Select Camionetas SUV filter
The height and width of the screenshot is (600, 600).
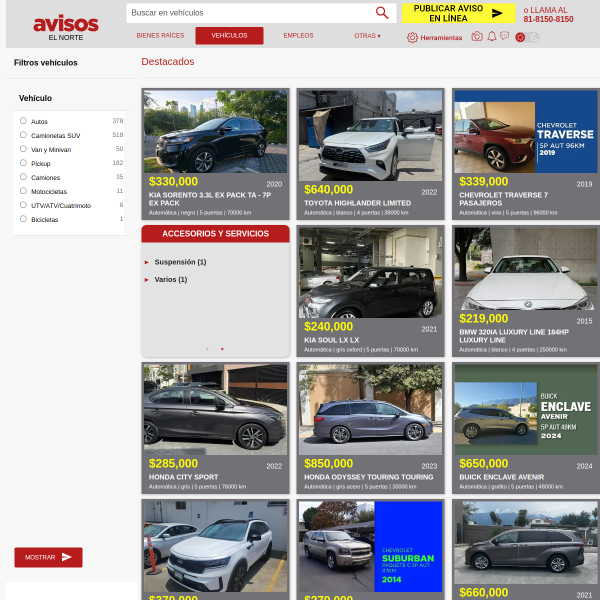(23, 135)
